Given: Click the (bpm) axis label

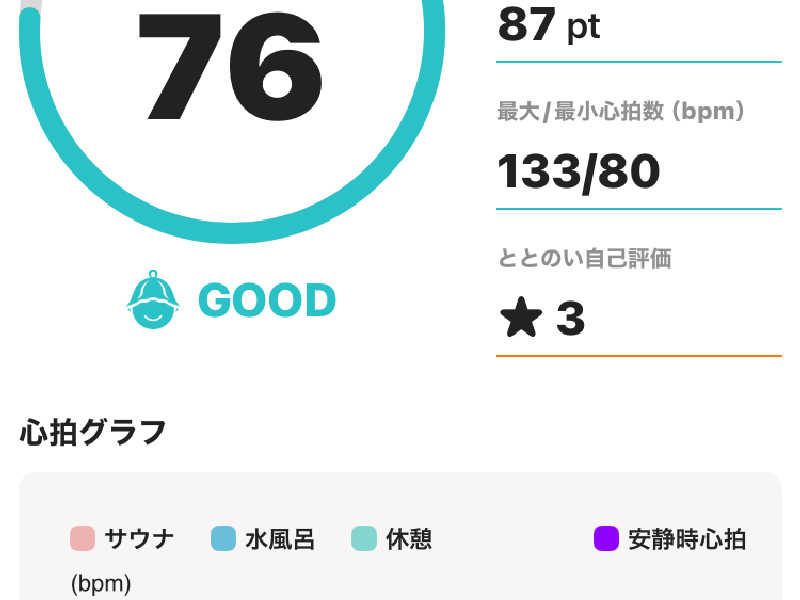Looking at the screenshot, I should click(x=101, y=583).
